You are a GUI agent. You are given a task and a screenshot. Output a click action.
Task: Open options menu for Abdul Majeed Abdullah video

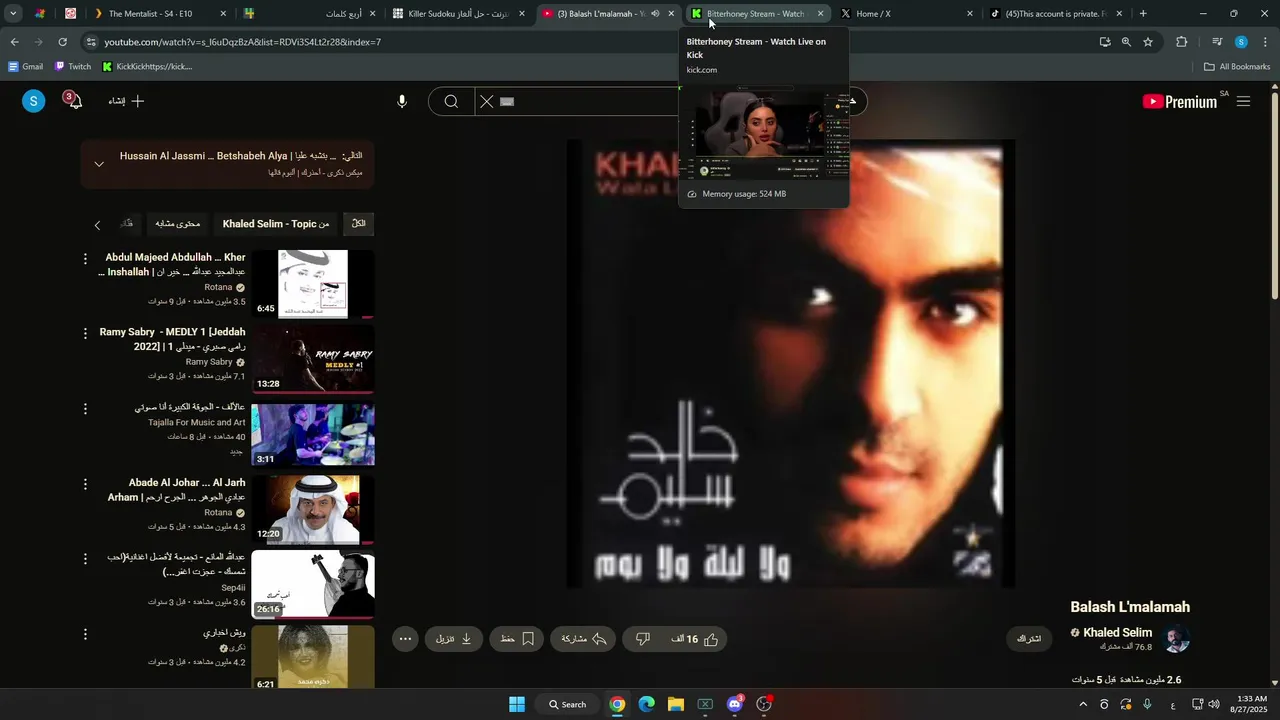coord(85,259)
